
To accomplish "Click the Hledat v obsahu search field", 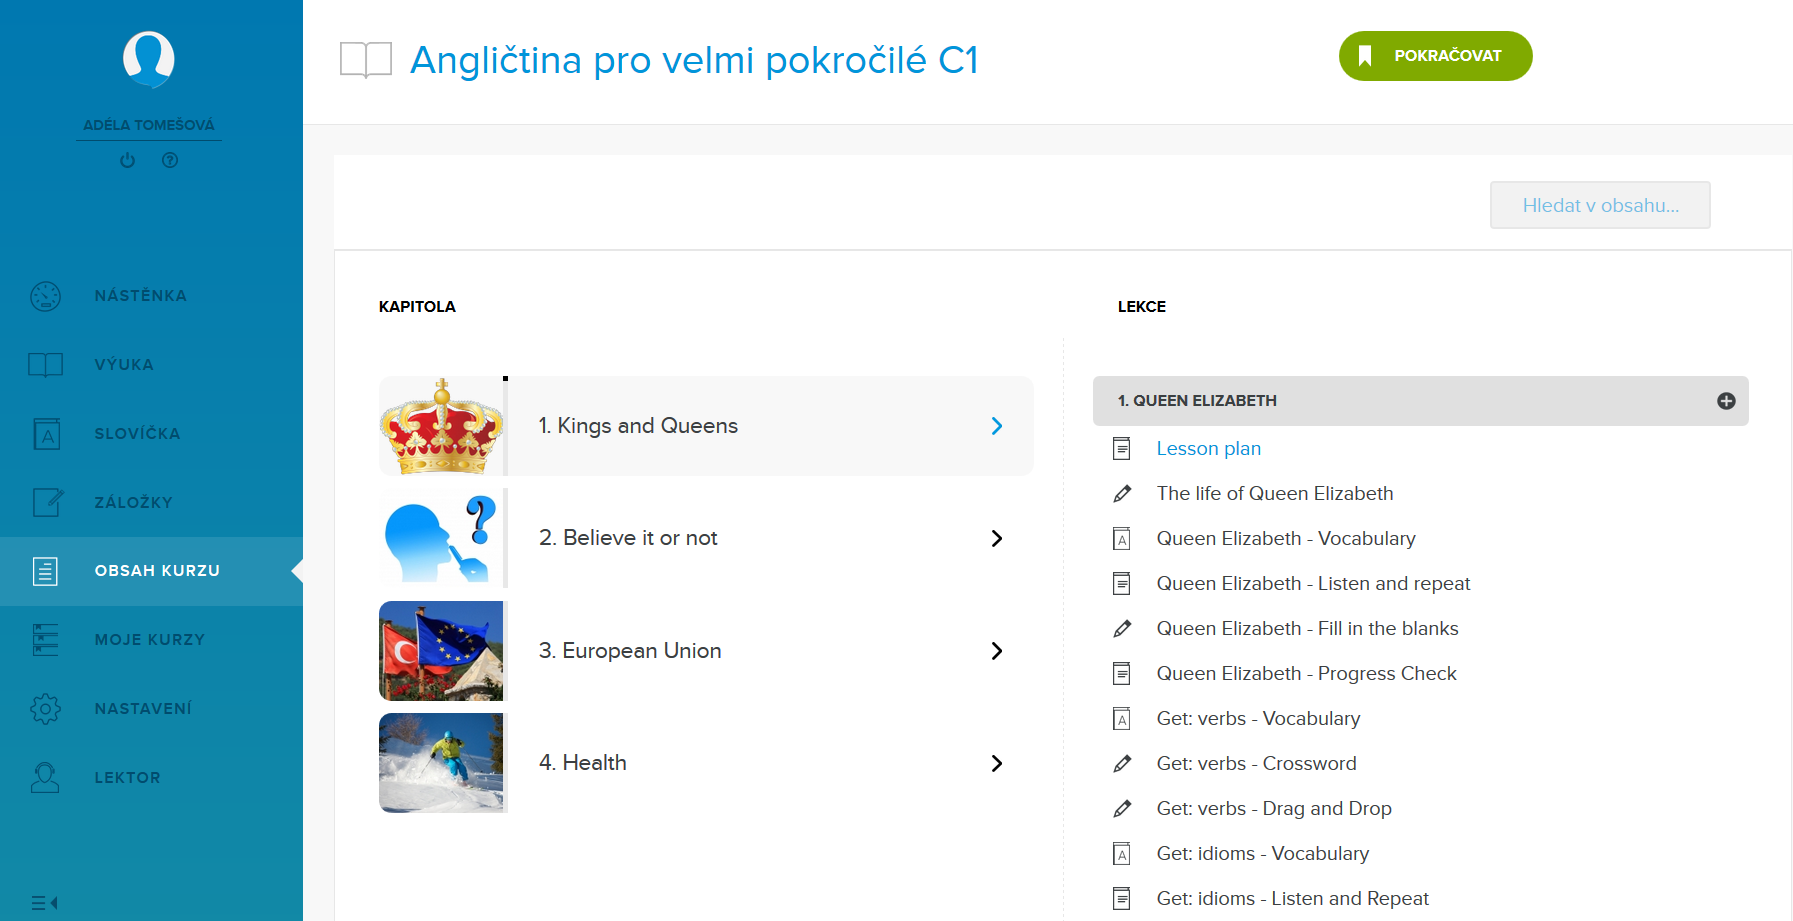I will point(1599,205).
